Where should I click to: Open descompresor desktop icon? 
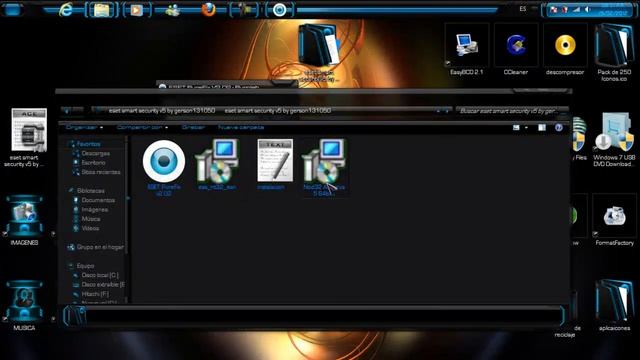pos(565,50)
